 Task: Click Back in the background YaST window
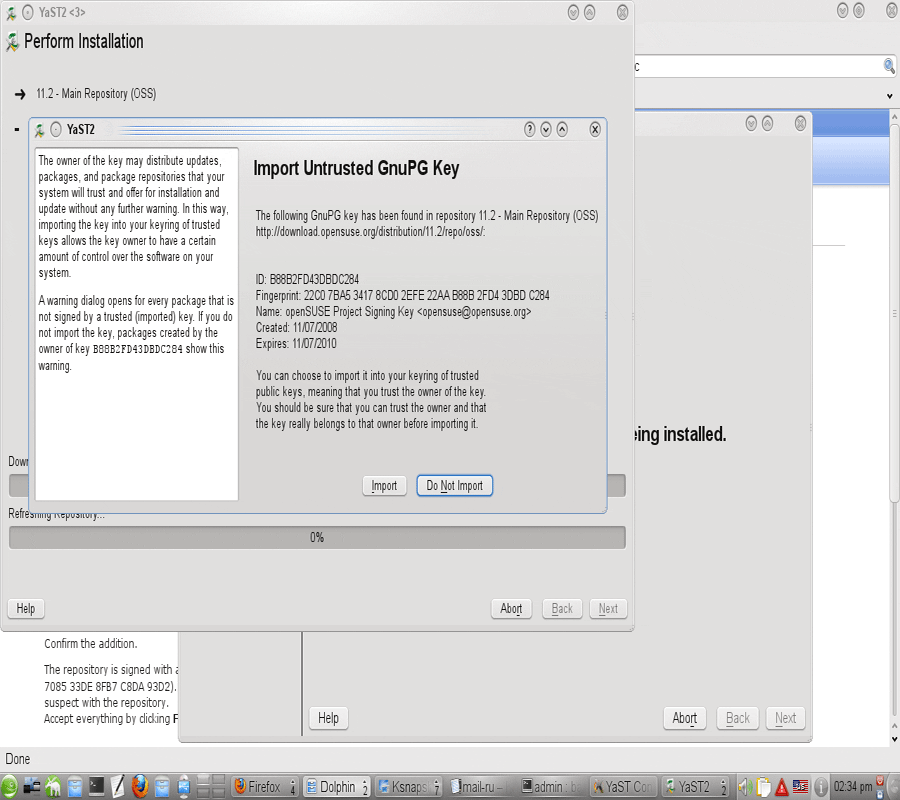pyautogui.click(x=738, y=718)
